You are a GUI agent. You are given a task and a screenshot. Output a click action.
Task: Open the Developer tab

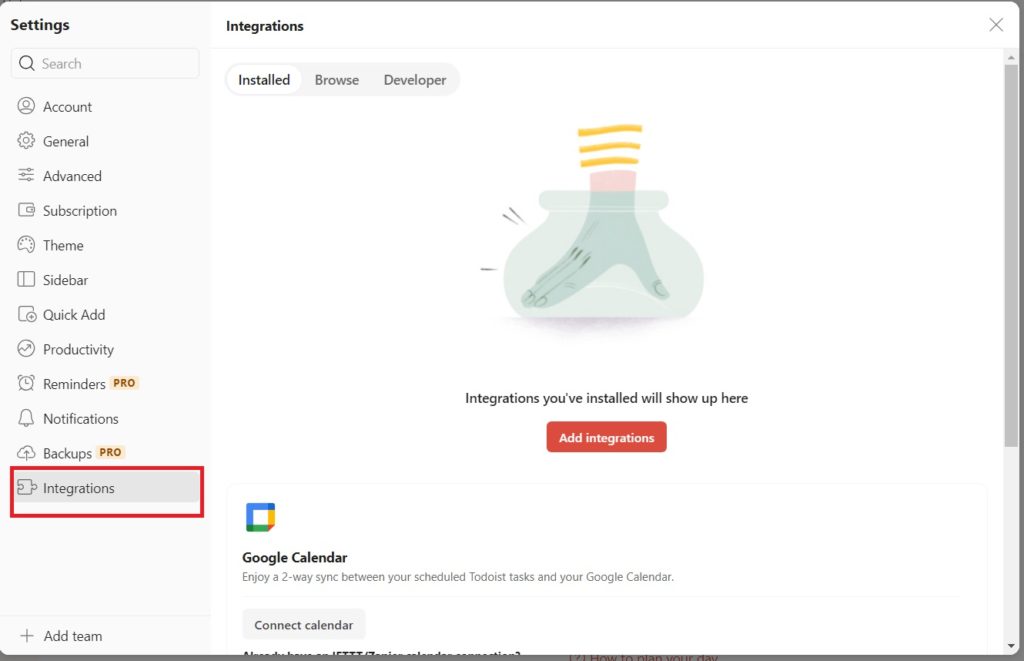coord(415,80)
